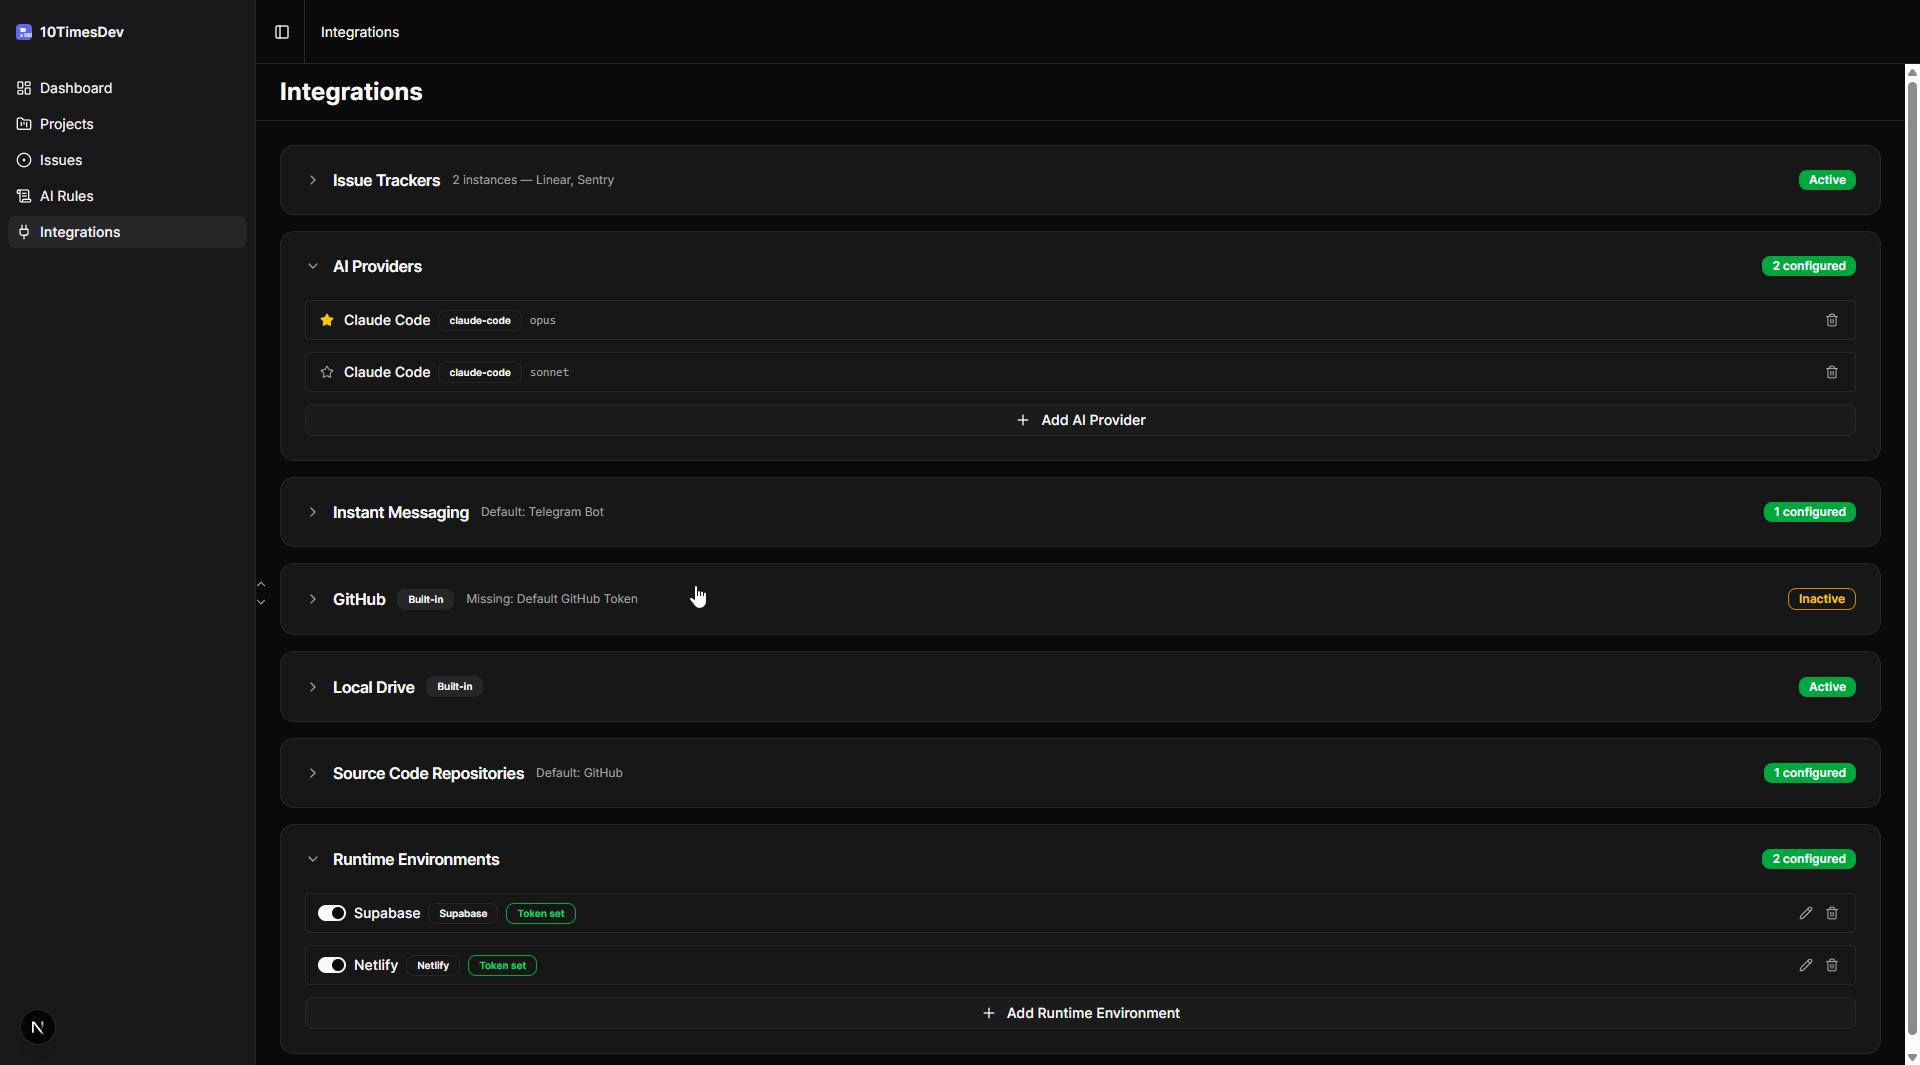Click Add Runtime Environment button
This screenshot has width=1920, height=1065.
1080,1013
